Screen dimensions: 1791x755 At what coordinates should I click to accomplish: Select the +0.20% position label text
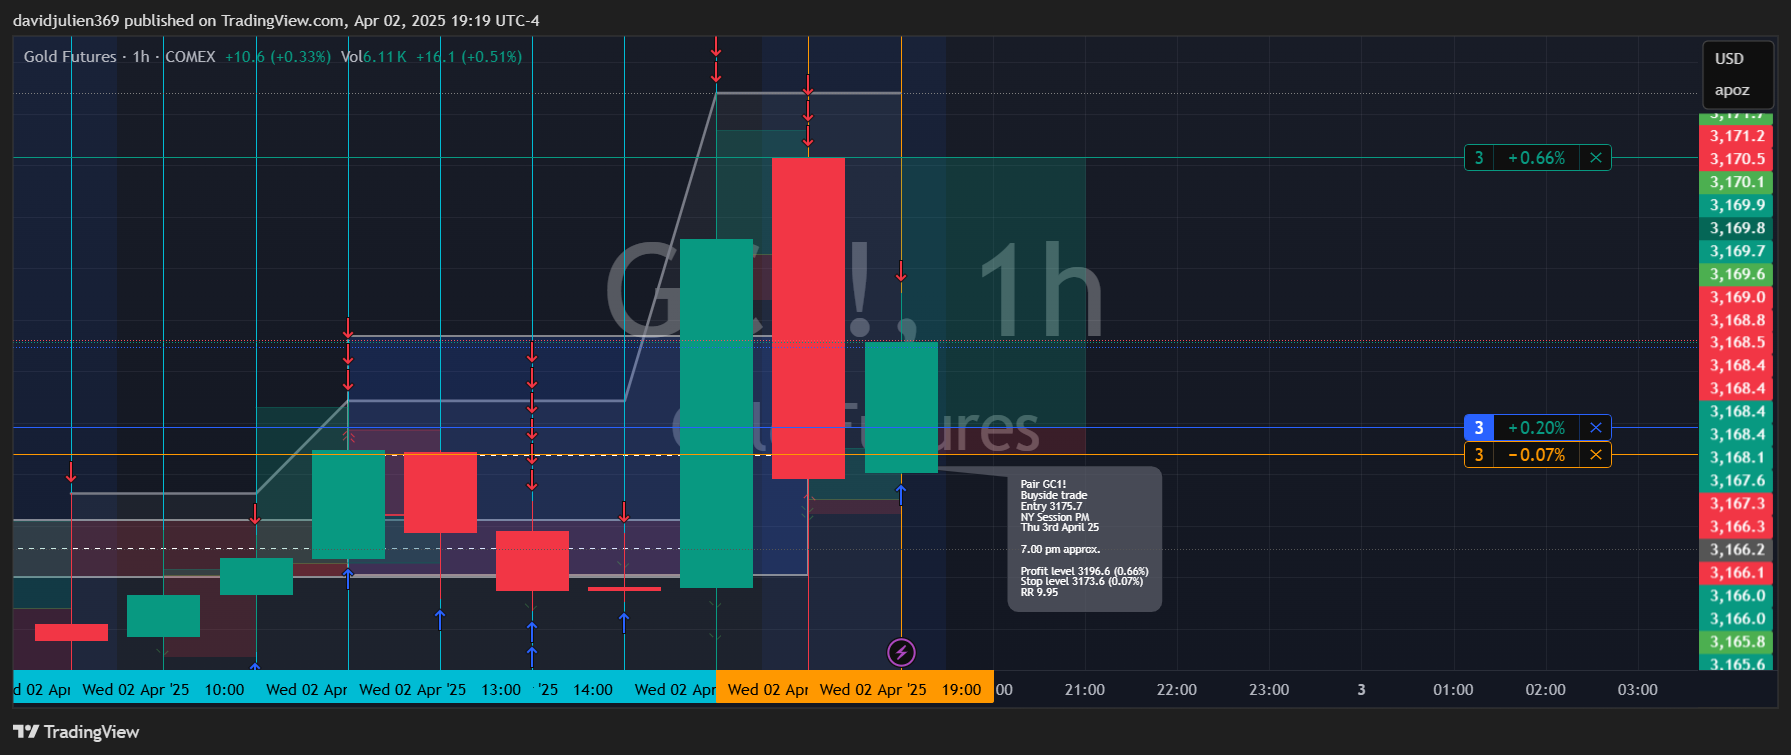[x=1537, y=428]
